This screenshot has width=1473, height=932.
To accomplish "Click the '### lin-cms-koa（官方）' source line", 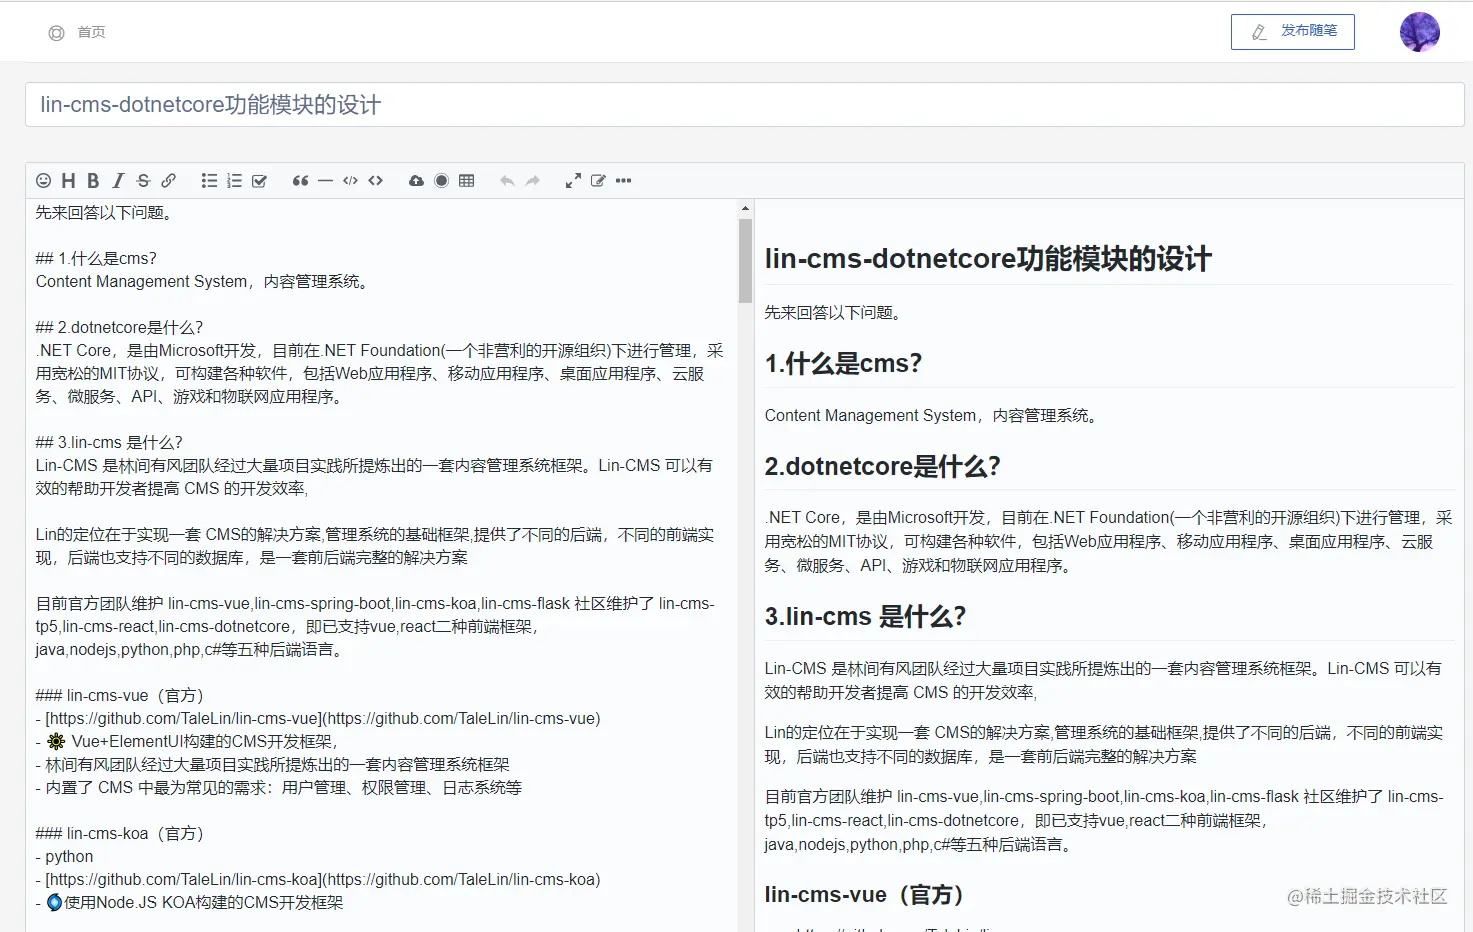I will coord(119,834).
